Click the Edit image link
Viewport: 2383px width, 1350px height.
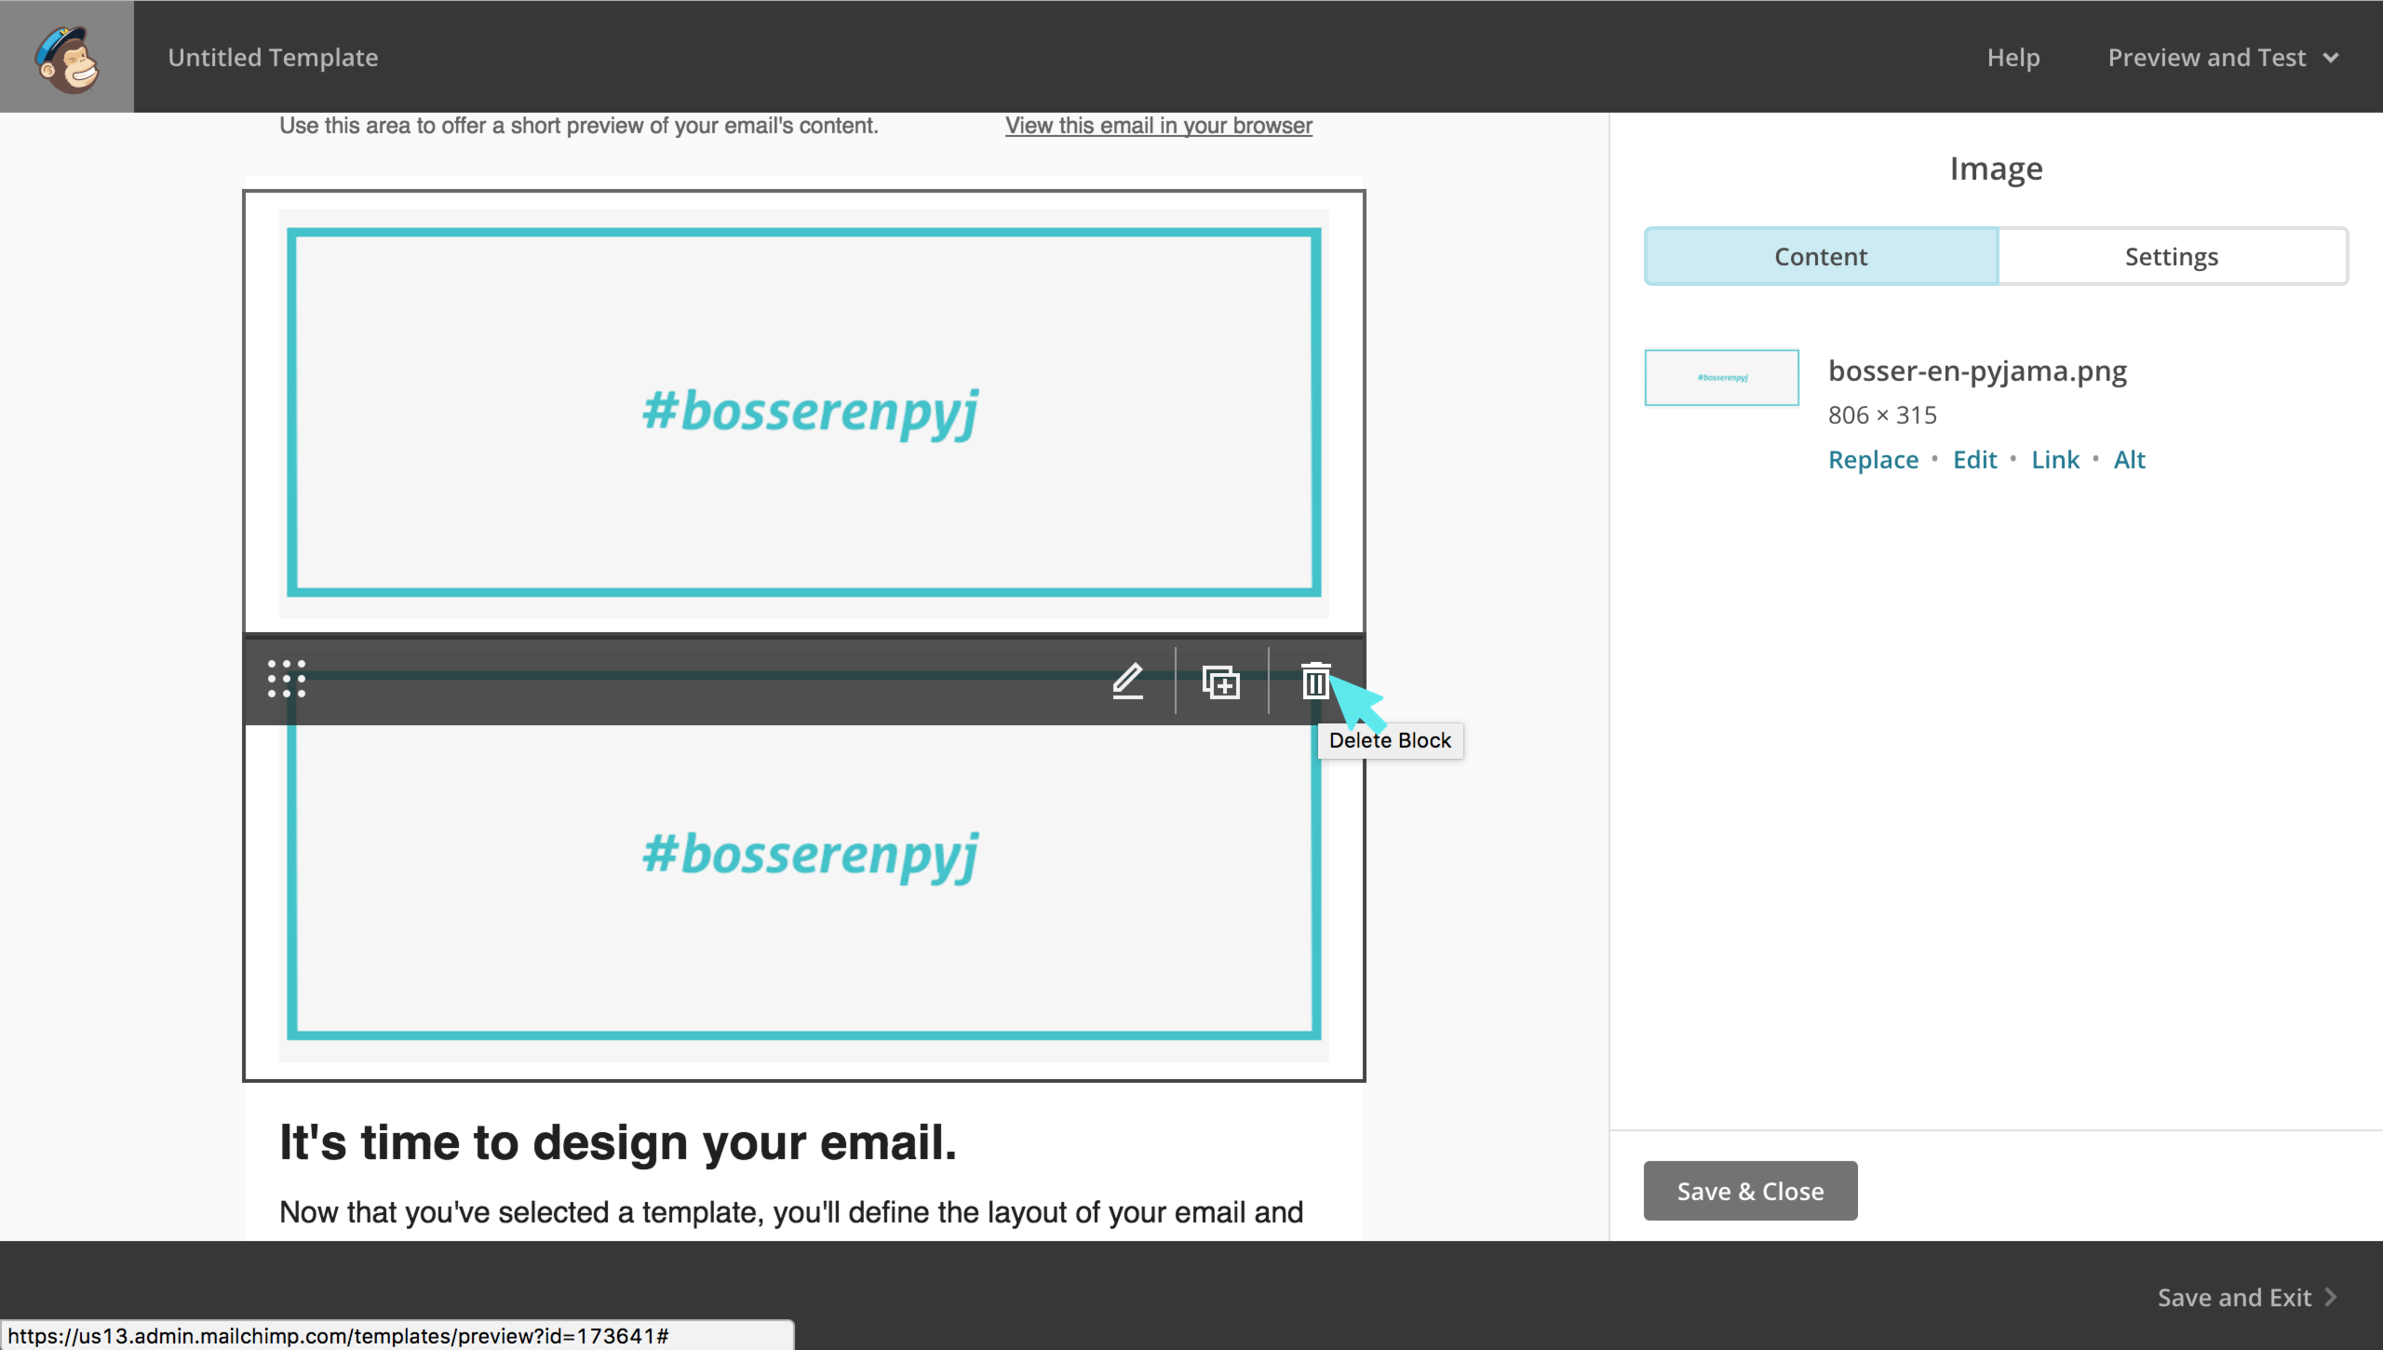click(x=1974, y=459)
